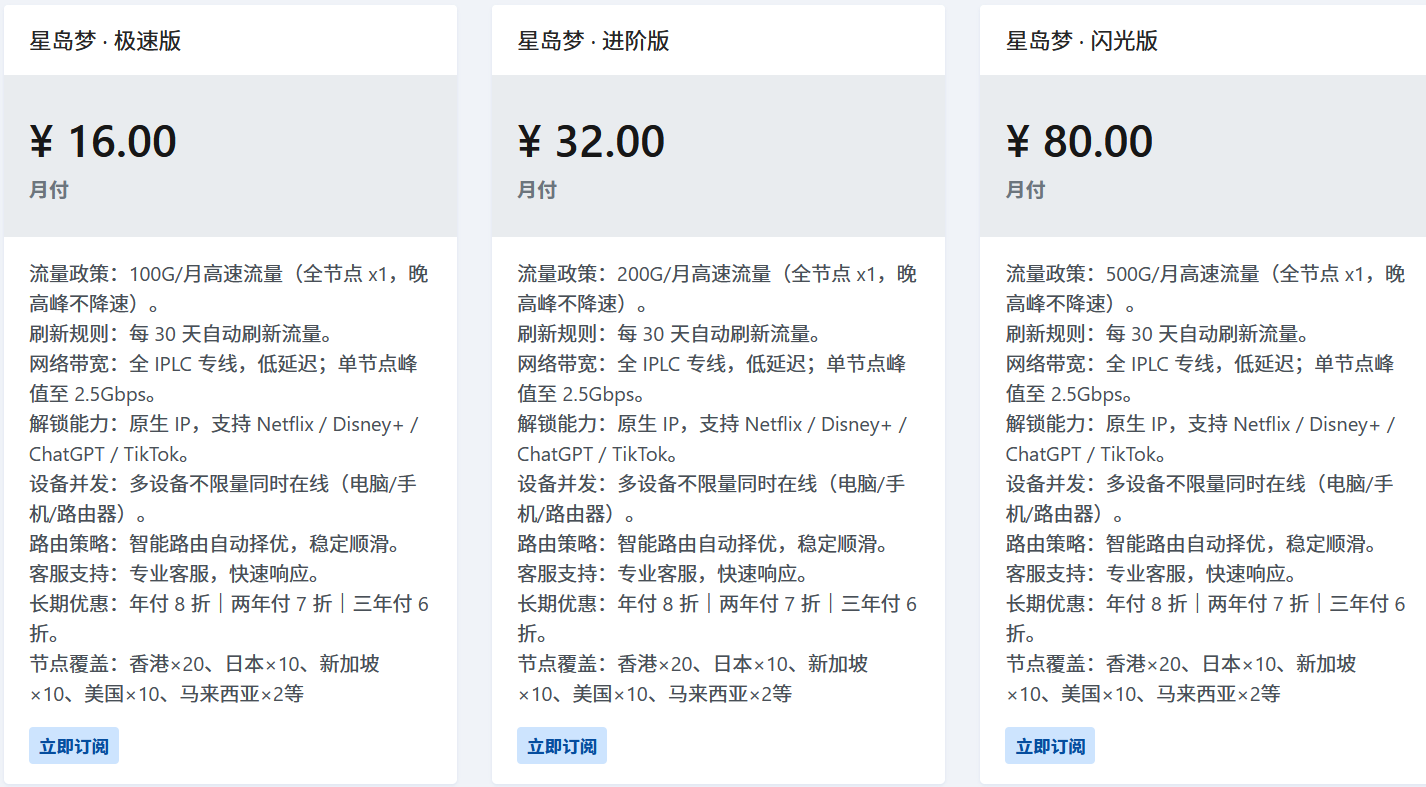The image size is (1426, 787).
Task: Click 月付 label under ¥ 16.00
Action: click(49, 190)
